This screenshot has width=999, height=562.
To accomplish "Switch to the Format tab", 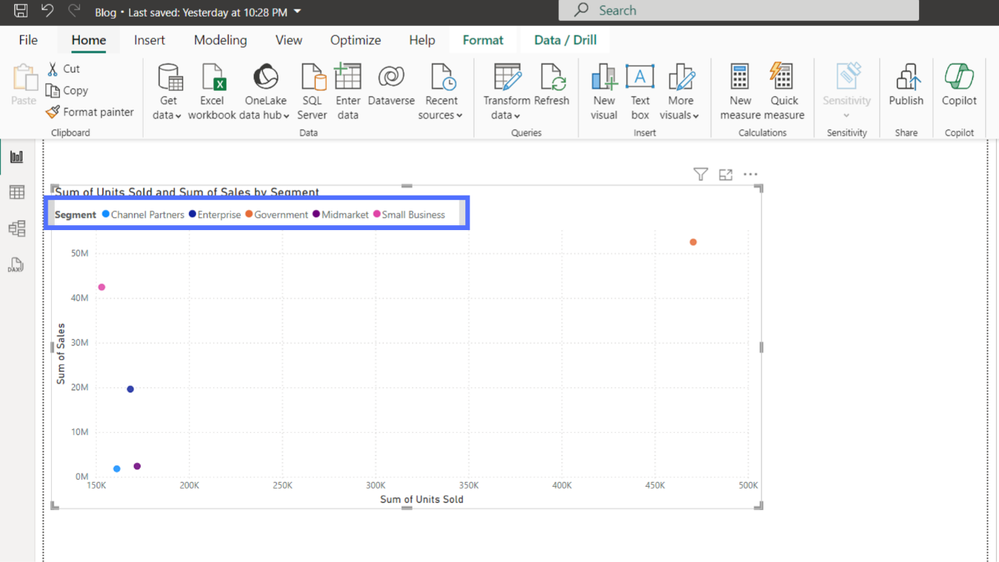I will click(x=483, y=40).
